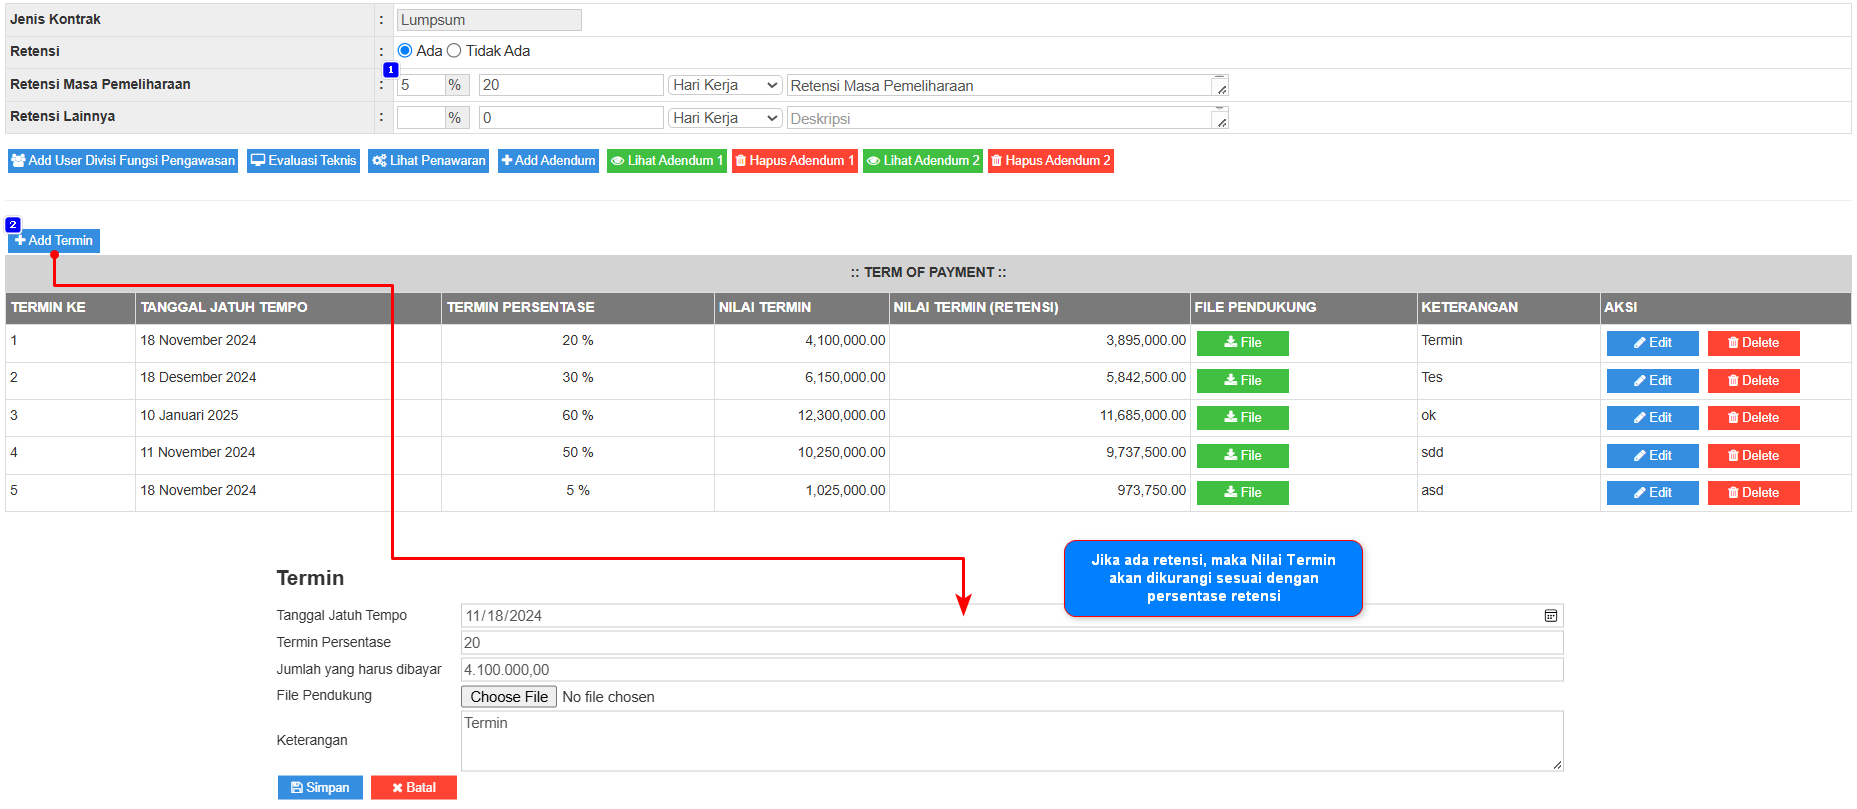View Lihat Adendum 1

[x=666, y=161]
